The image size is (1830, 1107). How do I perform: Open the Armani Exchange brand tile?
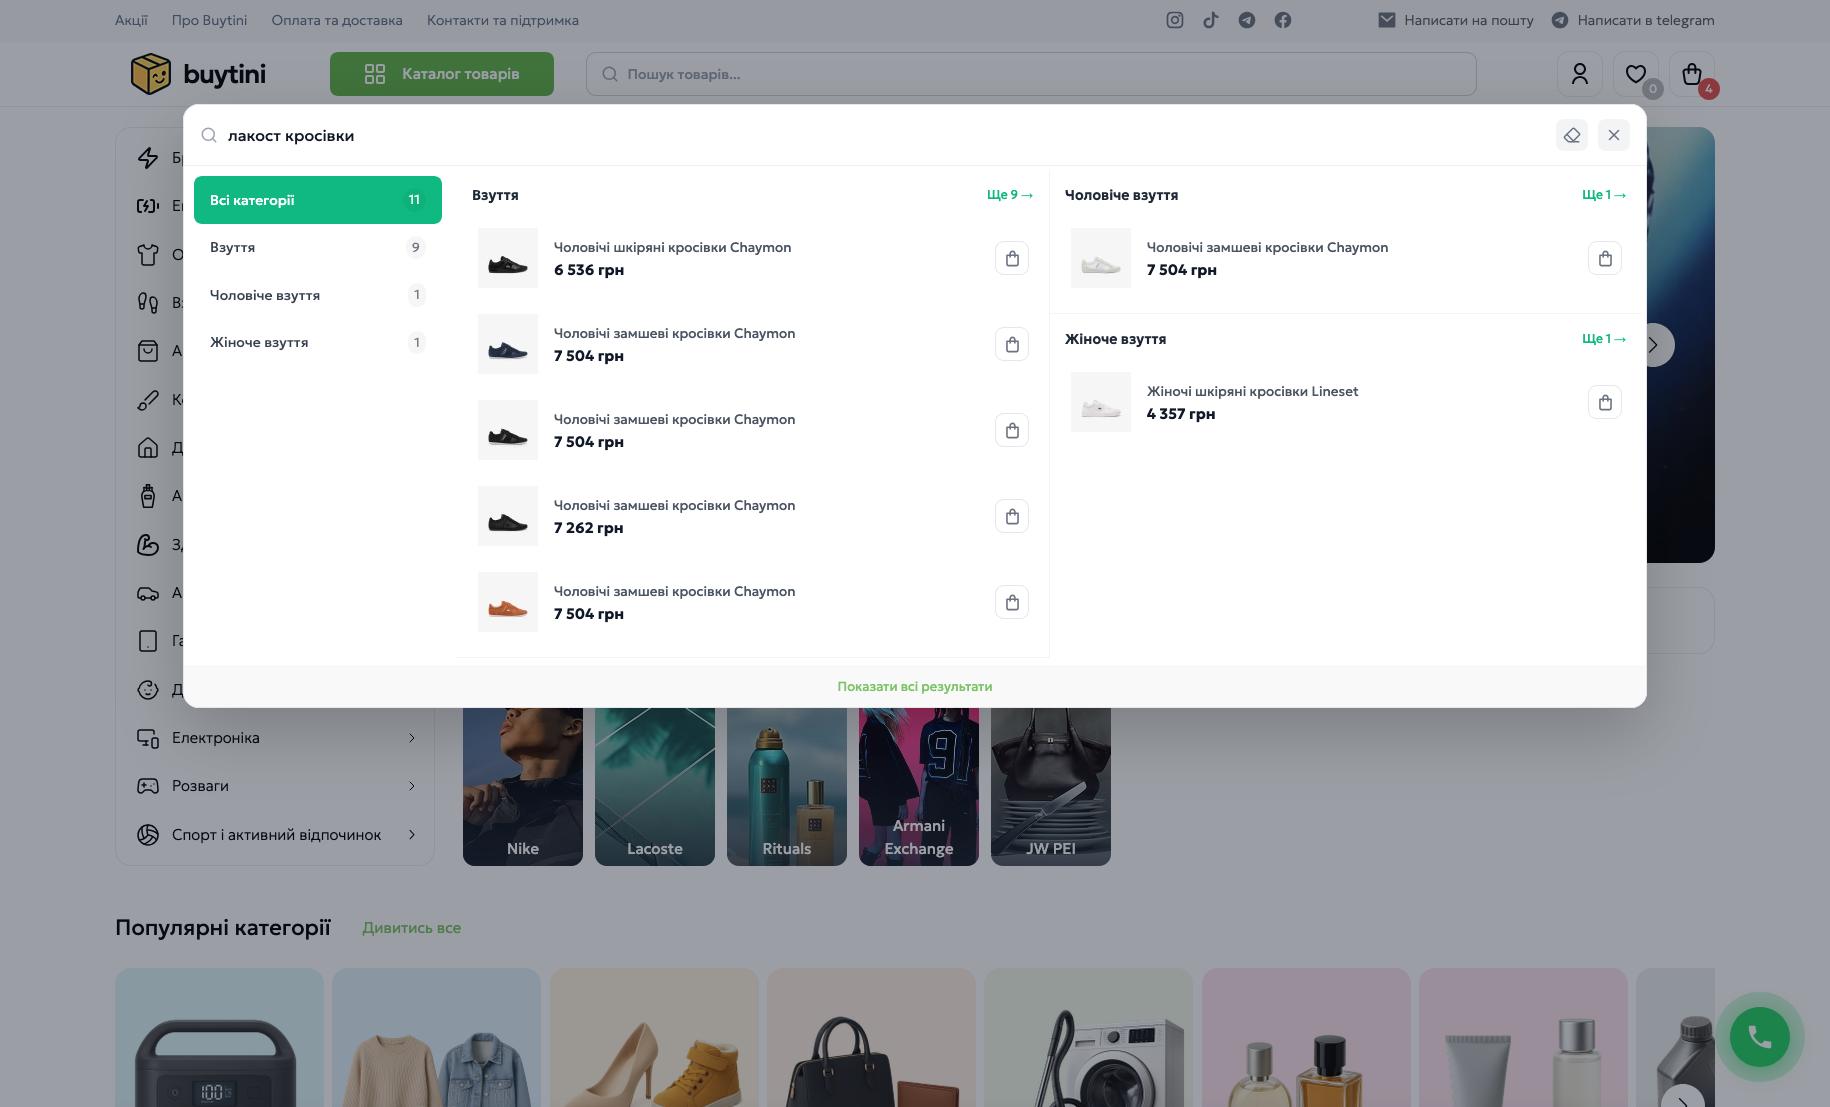919,787
